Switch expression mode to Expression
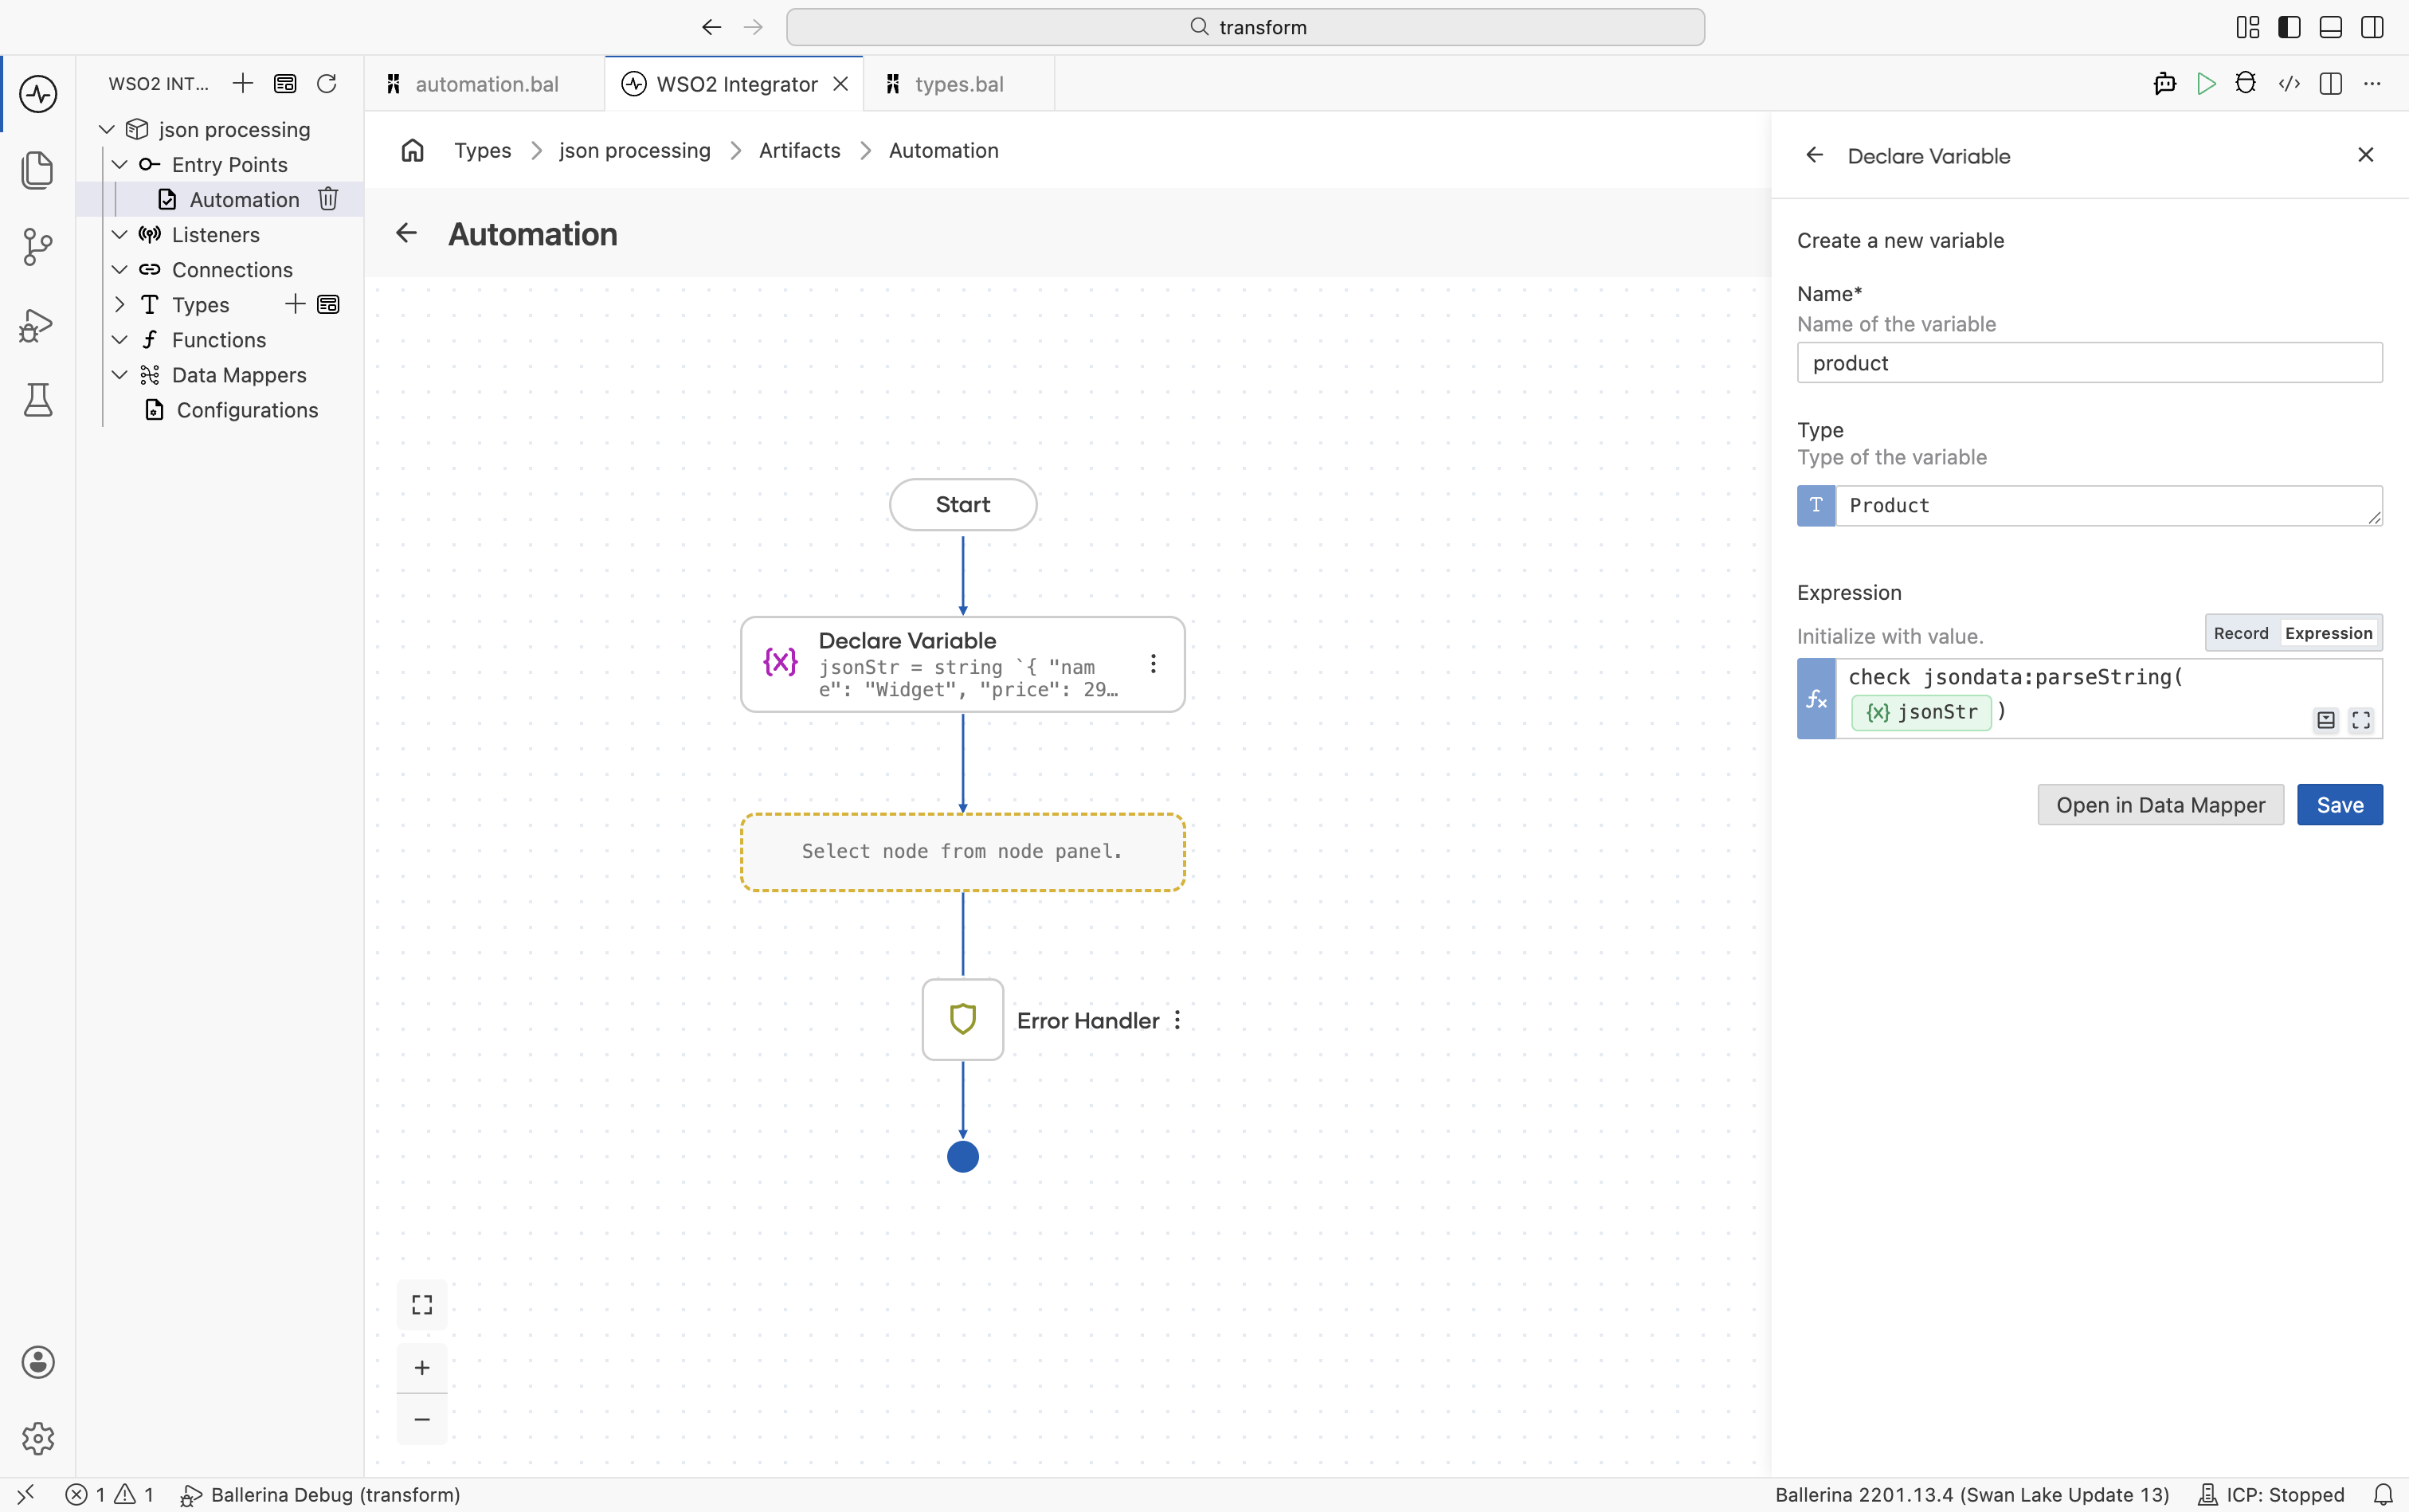2409x1512 pixels. pyautogui.click(x=2329, y=633)
